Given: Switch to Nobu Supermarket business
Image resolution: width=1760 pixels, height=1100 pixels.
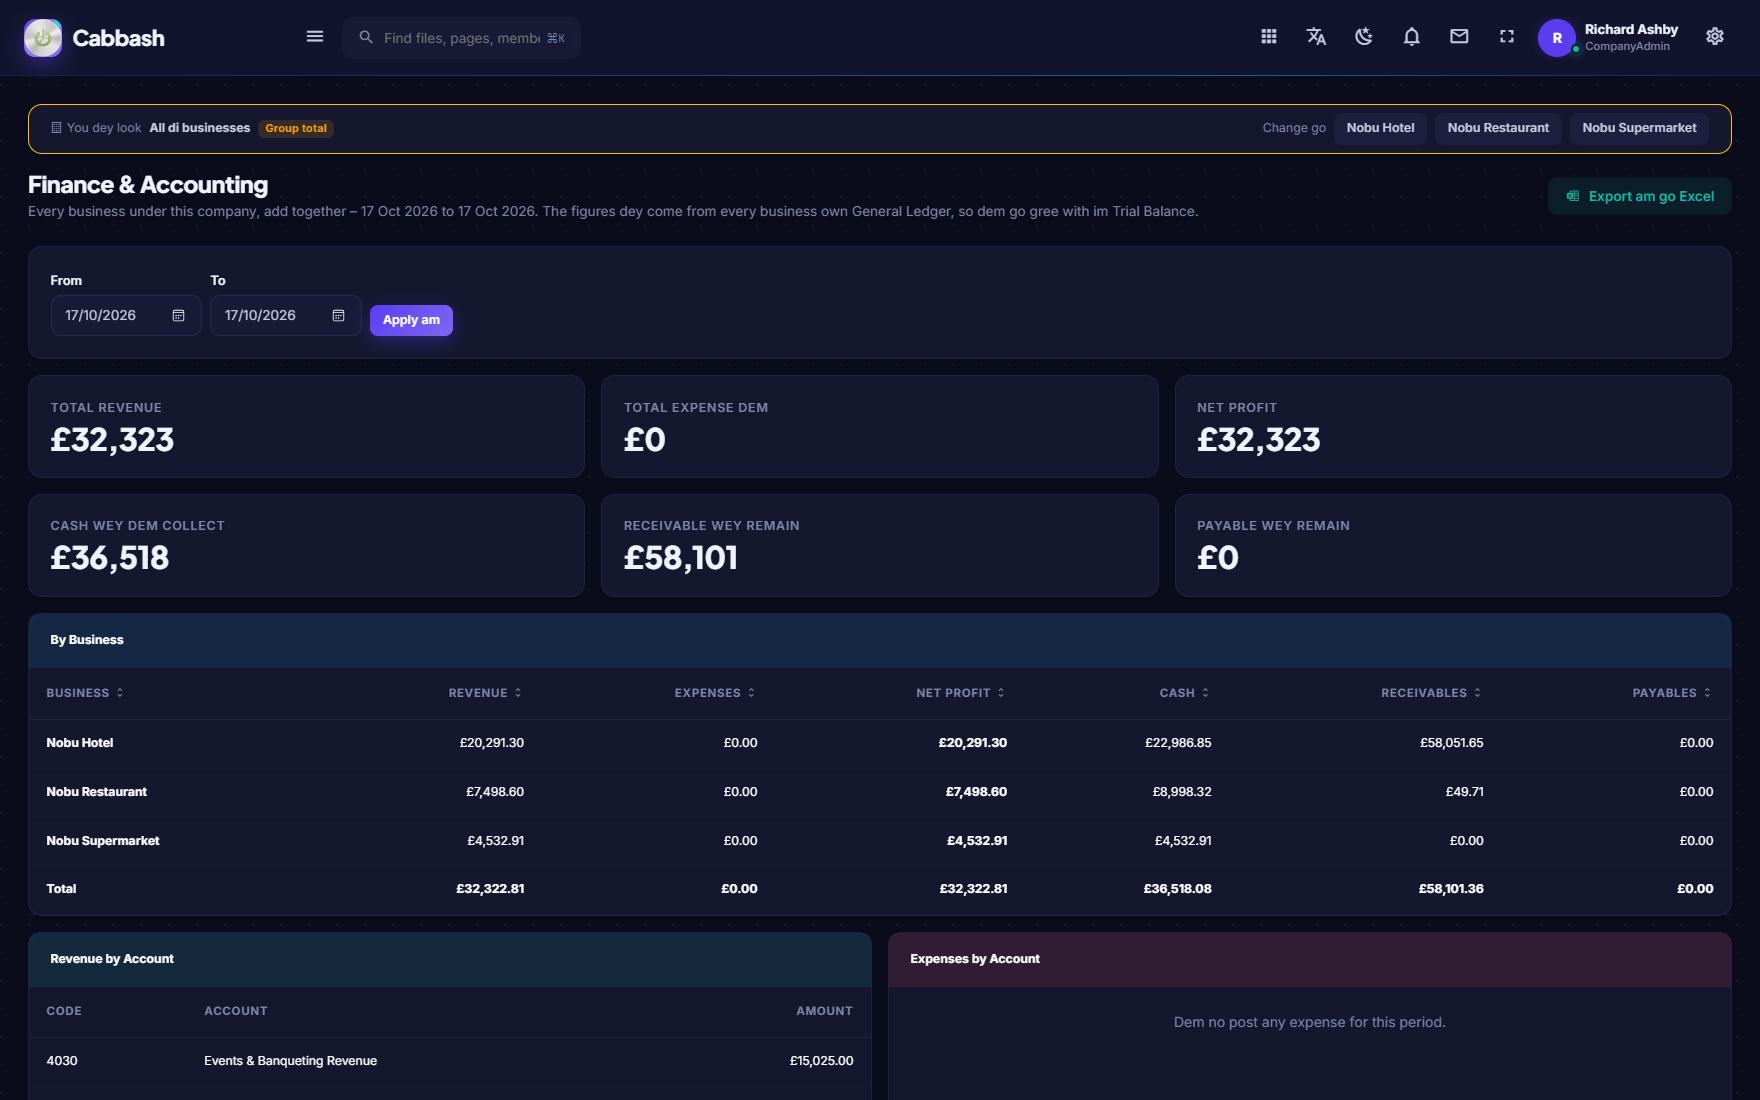Looking at the screenshot, I should coord(1639,128).
